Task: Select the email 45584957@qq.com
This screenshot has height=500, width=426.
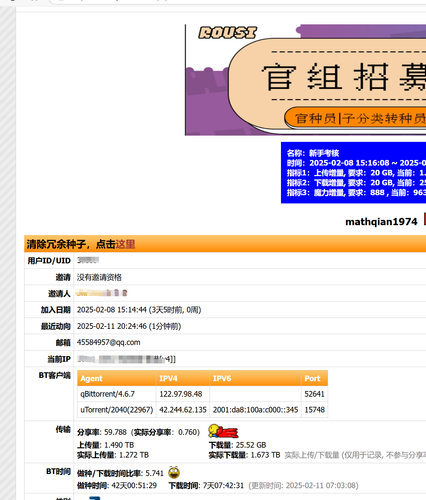Action: (108, 342)
